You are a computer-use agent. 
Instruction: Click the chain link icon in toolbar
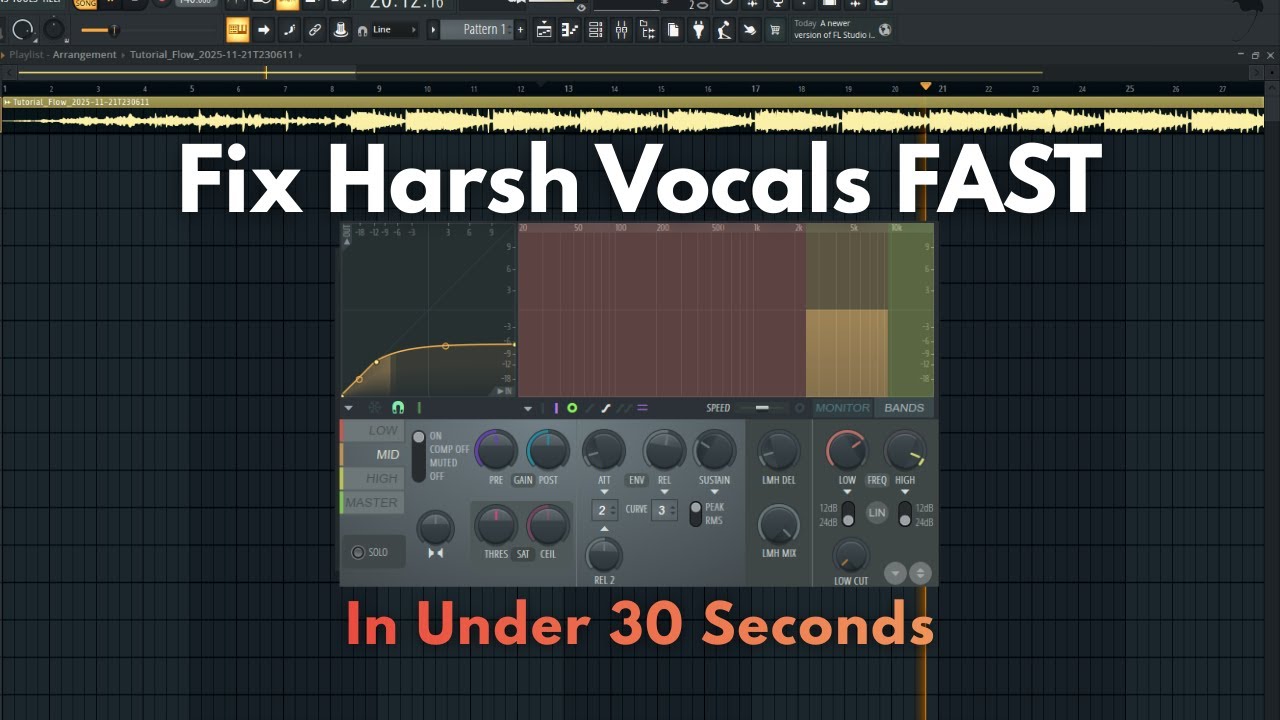315,30
